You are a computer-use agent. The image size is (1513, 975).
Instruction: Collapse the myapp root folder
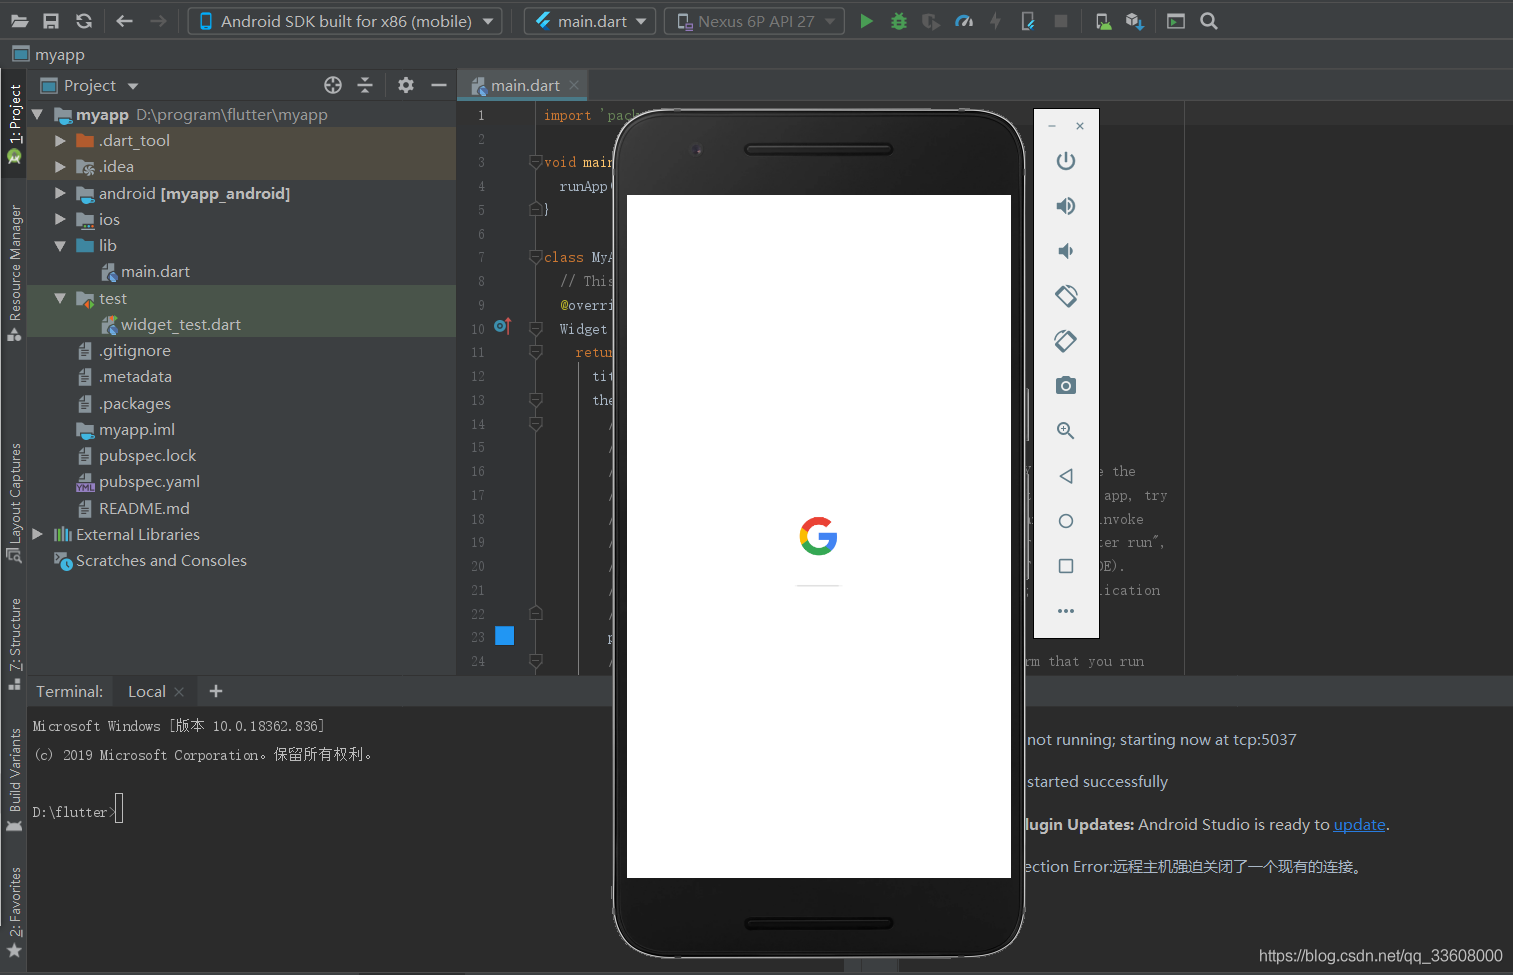tap(37, 115)
